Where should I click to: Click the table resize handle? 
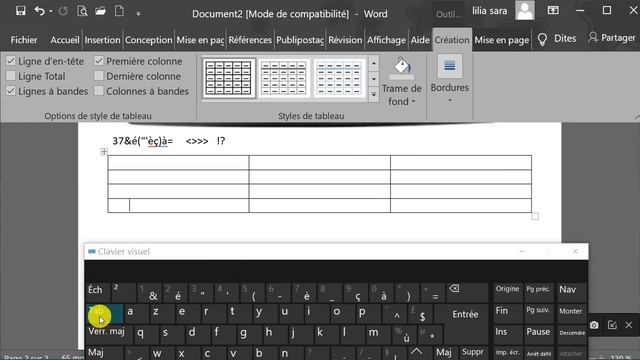click(535, 216)
